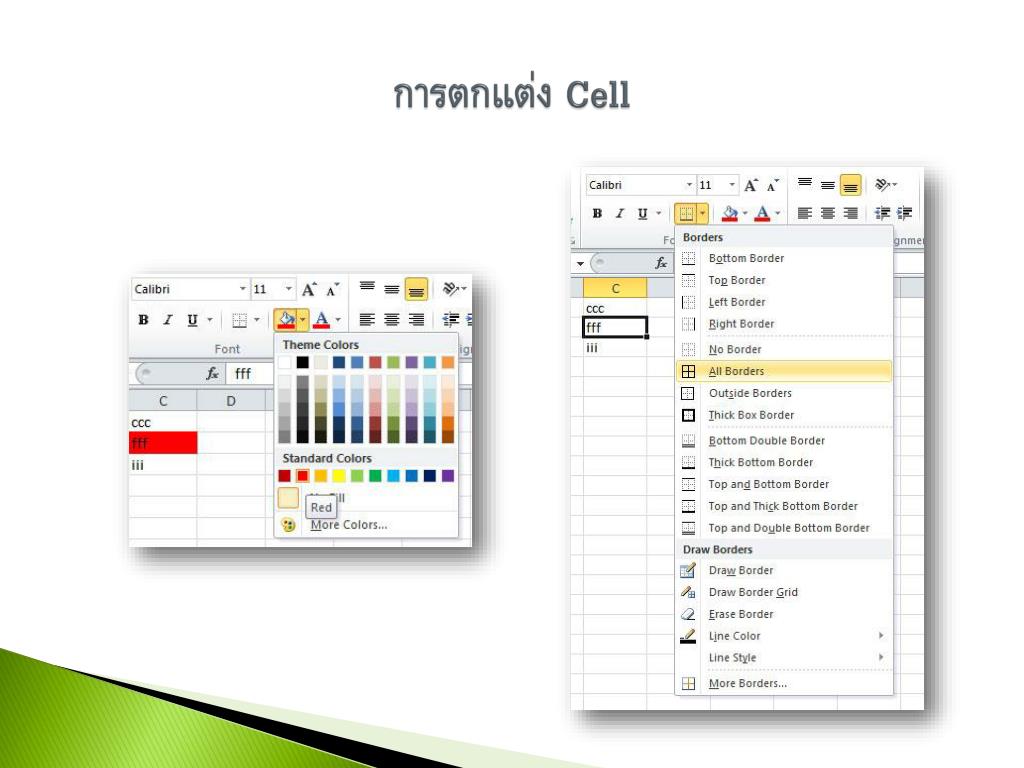Open Underline dropdown arrow, left screenshot
The height and width of the screenshot is (768, 1024).
click(210, 319)
